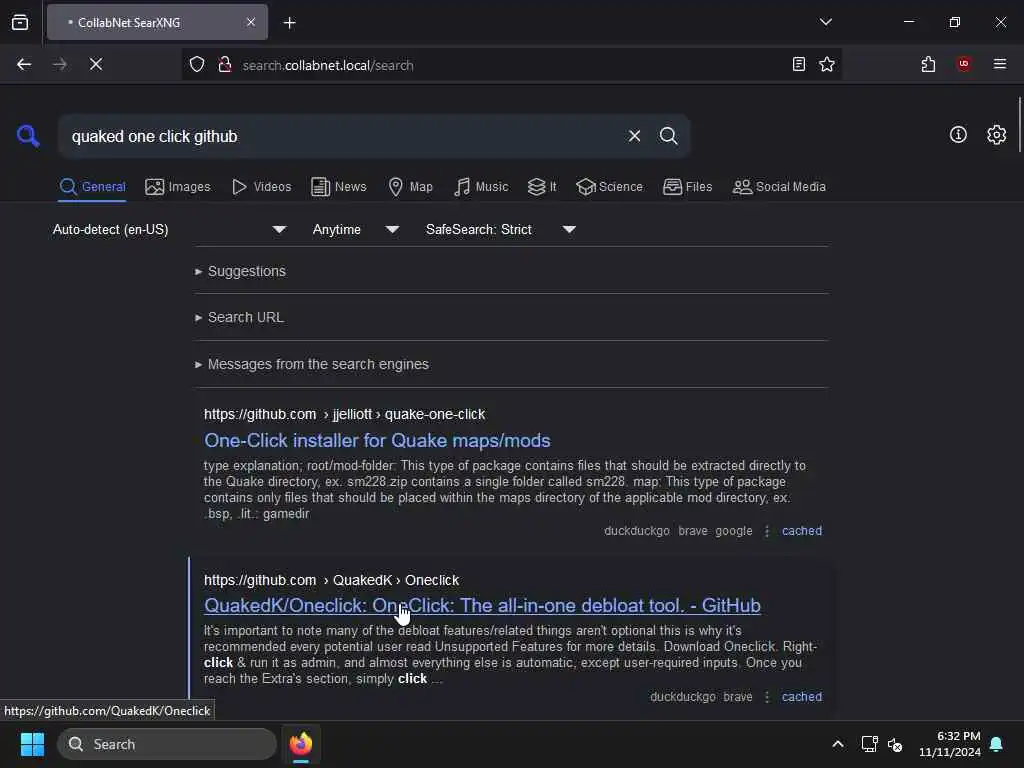Stop page loading with X button

[x=96, y=64]
